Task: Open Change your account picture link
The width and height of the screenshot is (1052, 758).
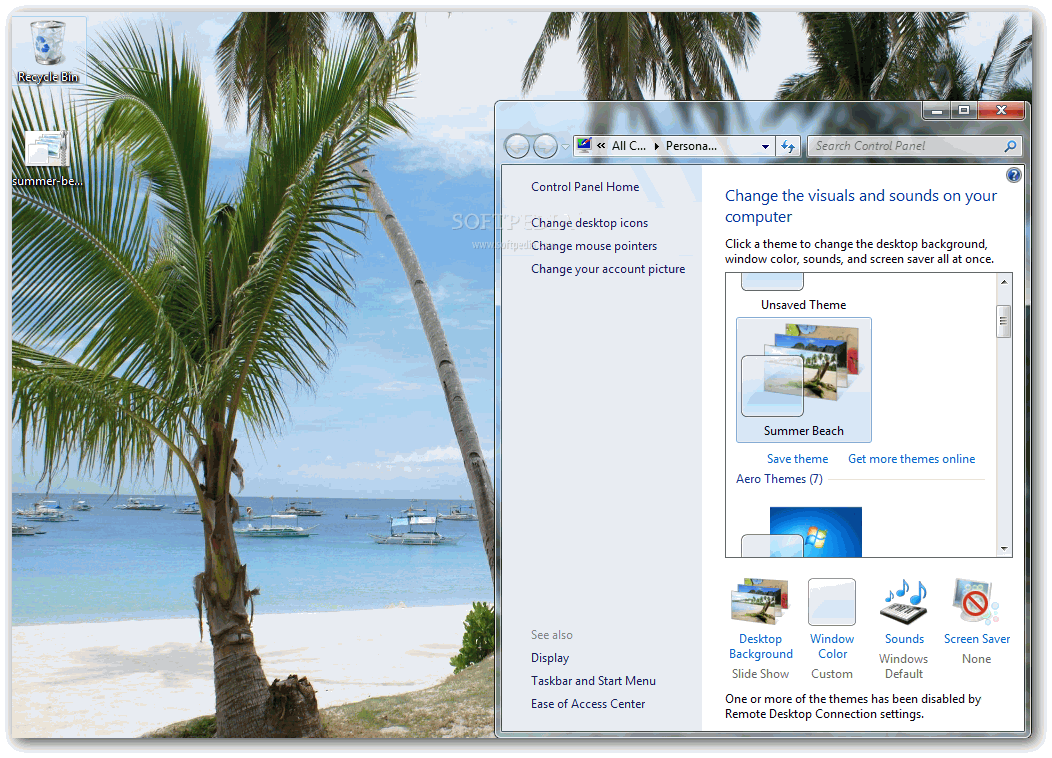Action: pos(608,269)
